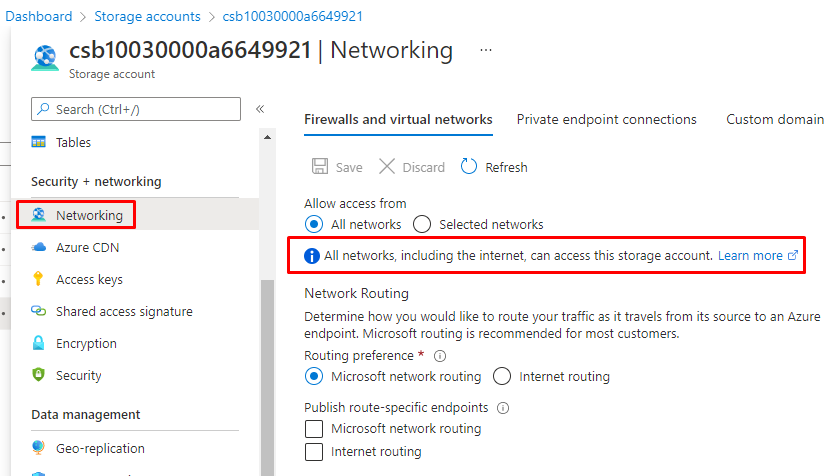
Task: Check Microsoft network routing endpoint checkbox
Action: pos(314,428)
